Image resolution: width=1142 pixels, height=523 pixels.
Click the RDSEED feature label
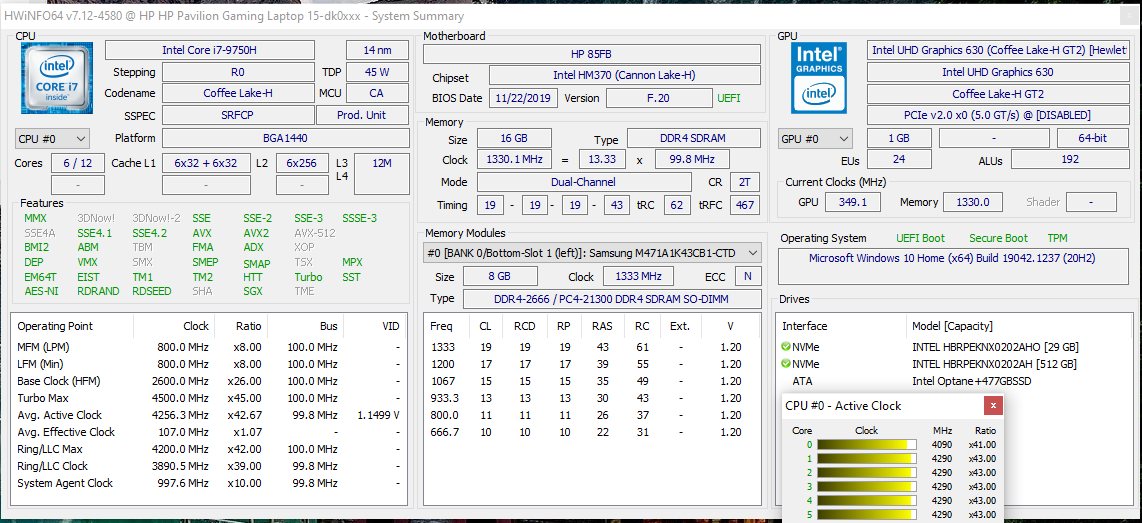point(151,291)
